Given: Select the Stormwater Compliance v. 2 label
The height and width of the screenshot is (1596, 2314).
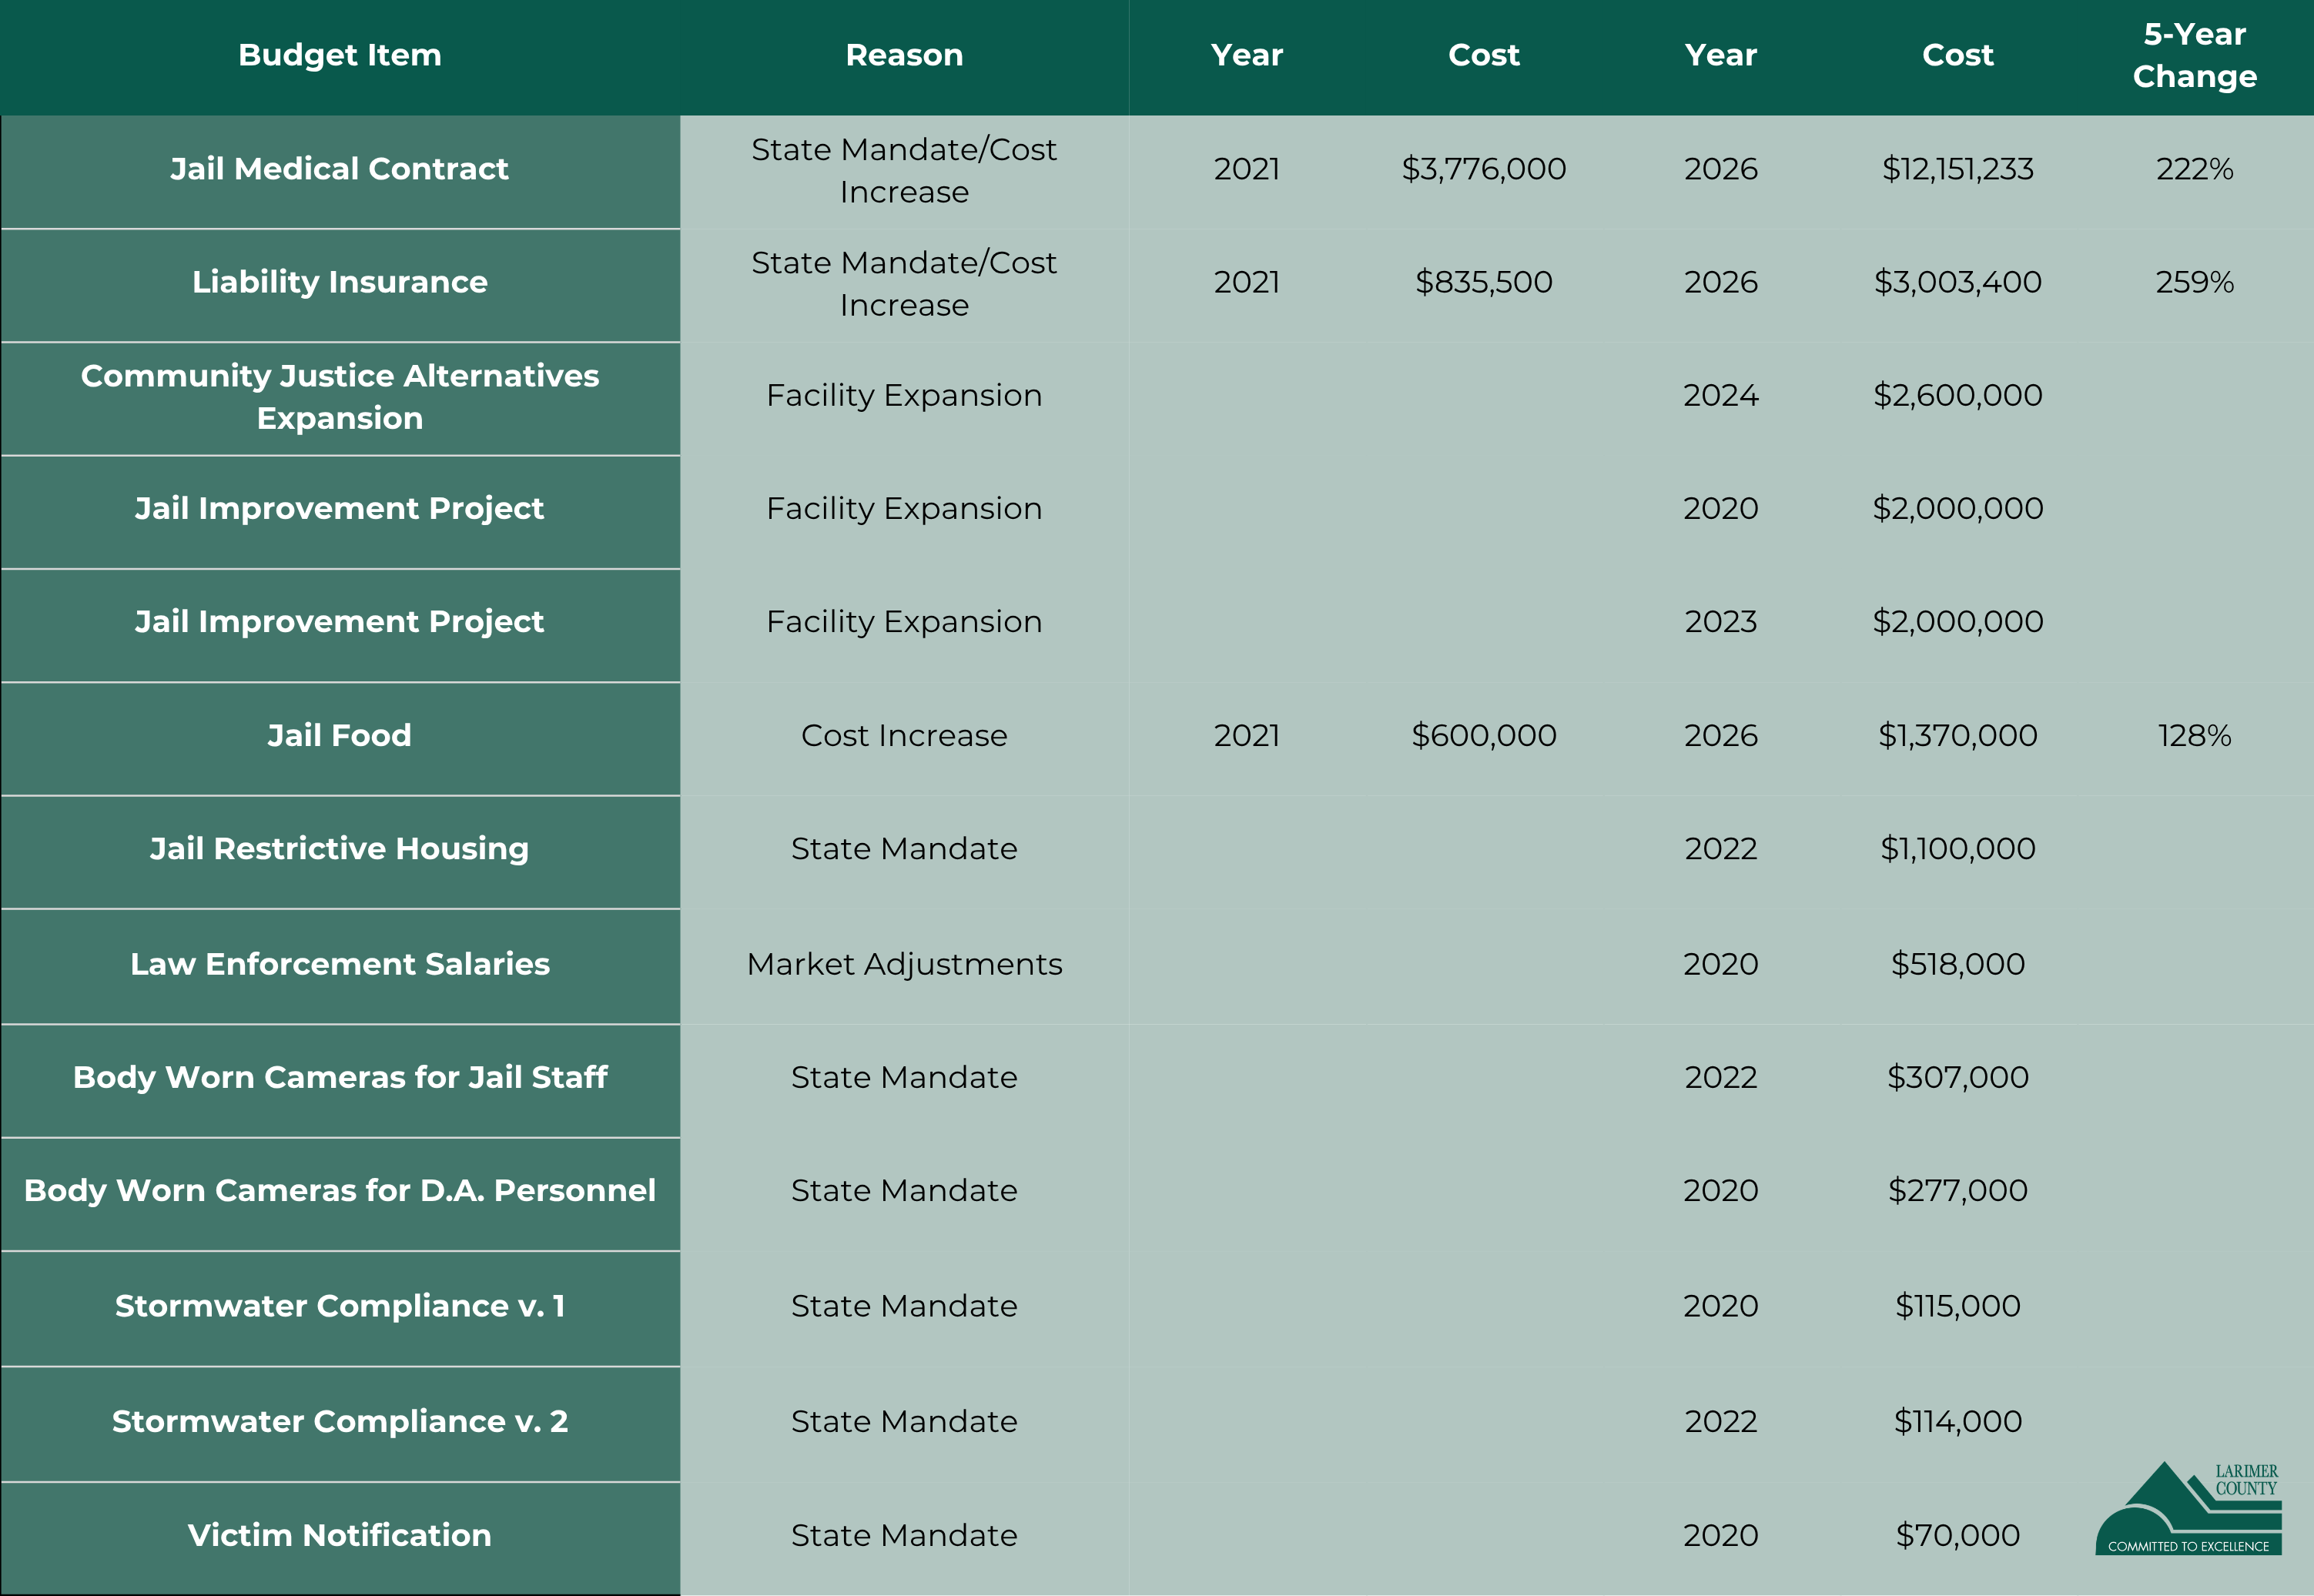Looking at the screenshot, I should (x=340, y=1421).
